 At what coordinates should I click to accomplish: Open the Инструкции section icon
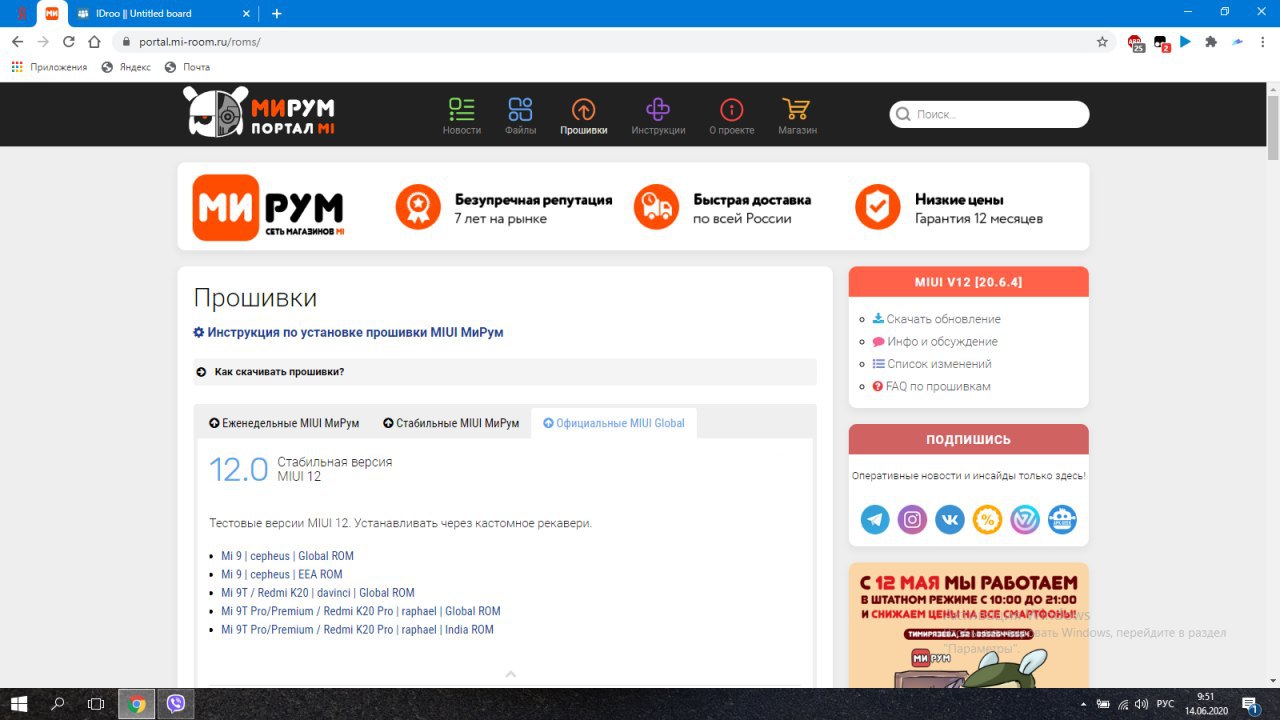pyautogui.click(x=658, y=110)
